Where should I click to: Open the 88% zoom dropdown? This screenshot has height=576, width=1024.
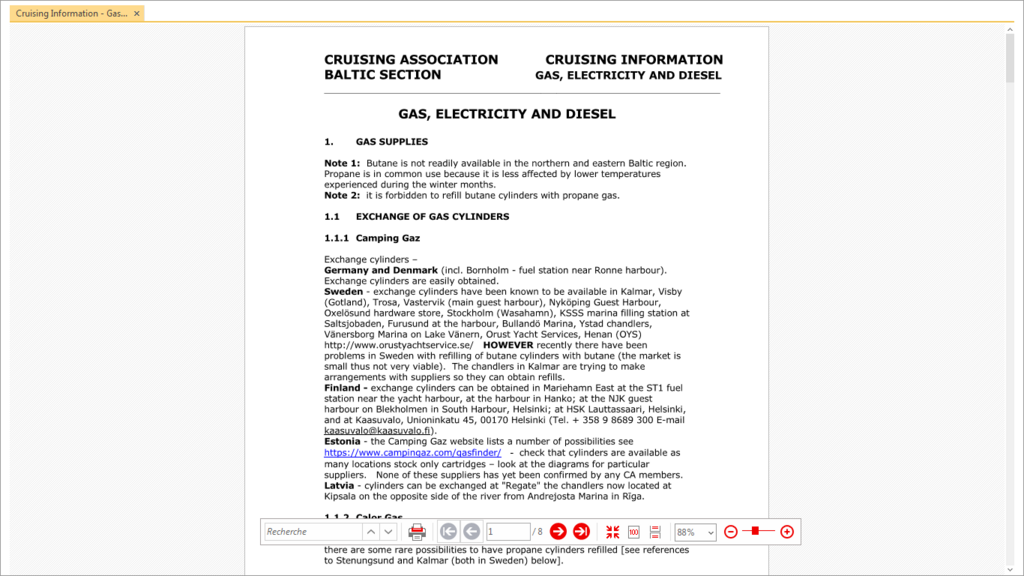(x=695, y=532)
